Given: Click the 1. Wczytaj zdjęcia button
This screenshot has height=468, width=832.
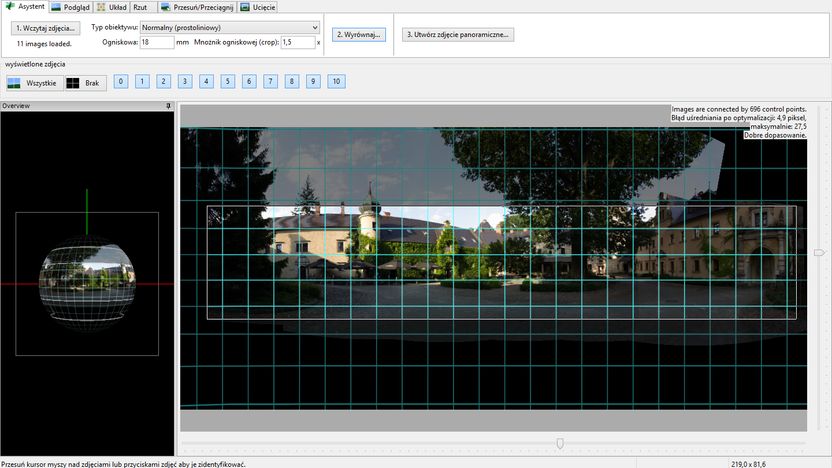Looking at the screenshot, I should click(x=46, y=28).
